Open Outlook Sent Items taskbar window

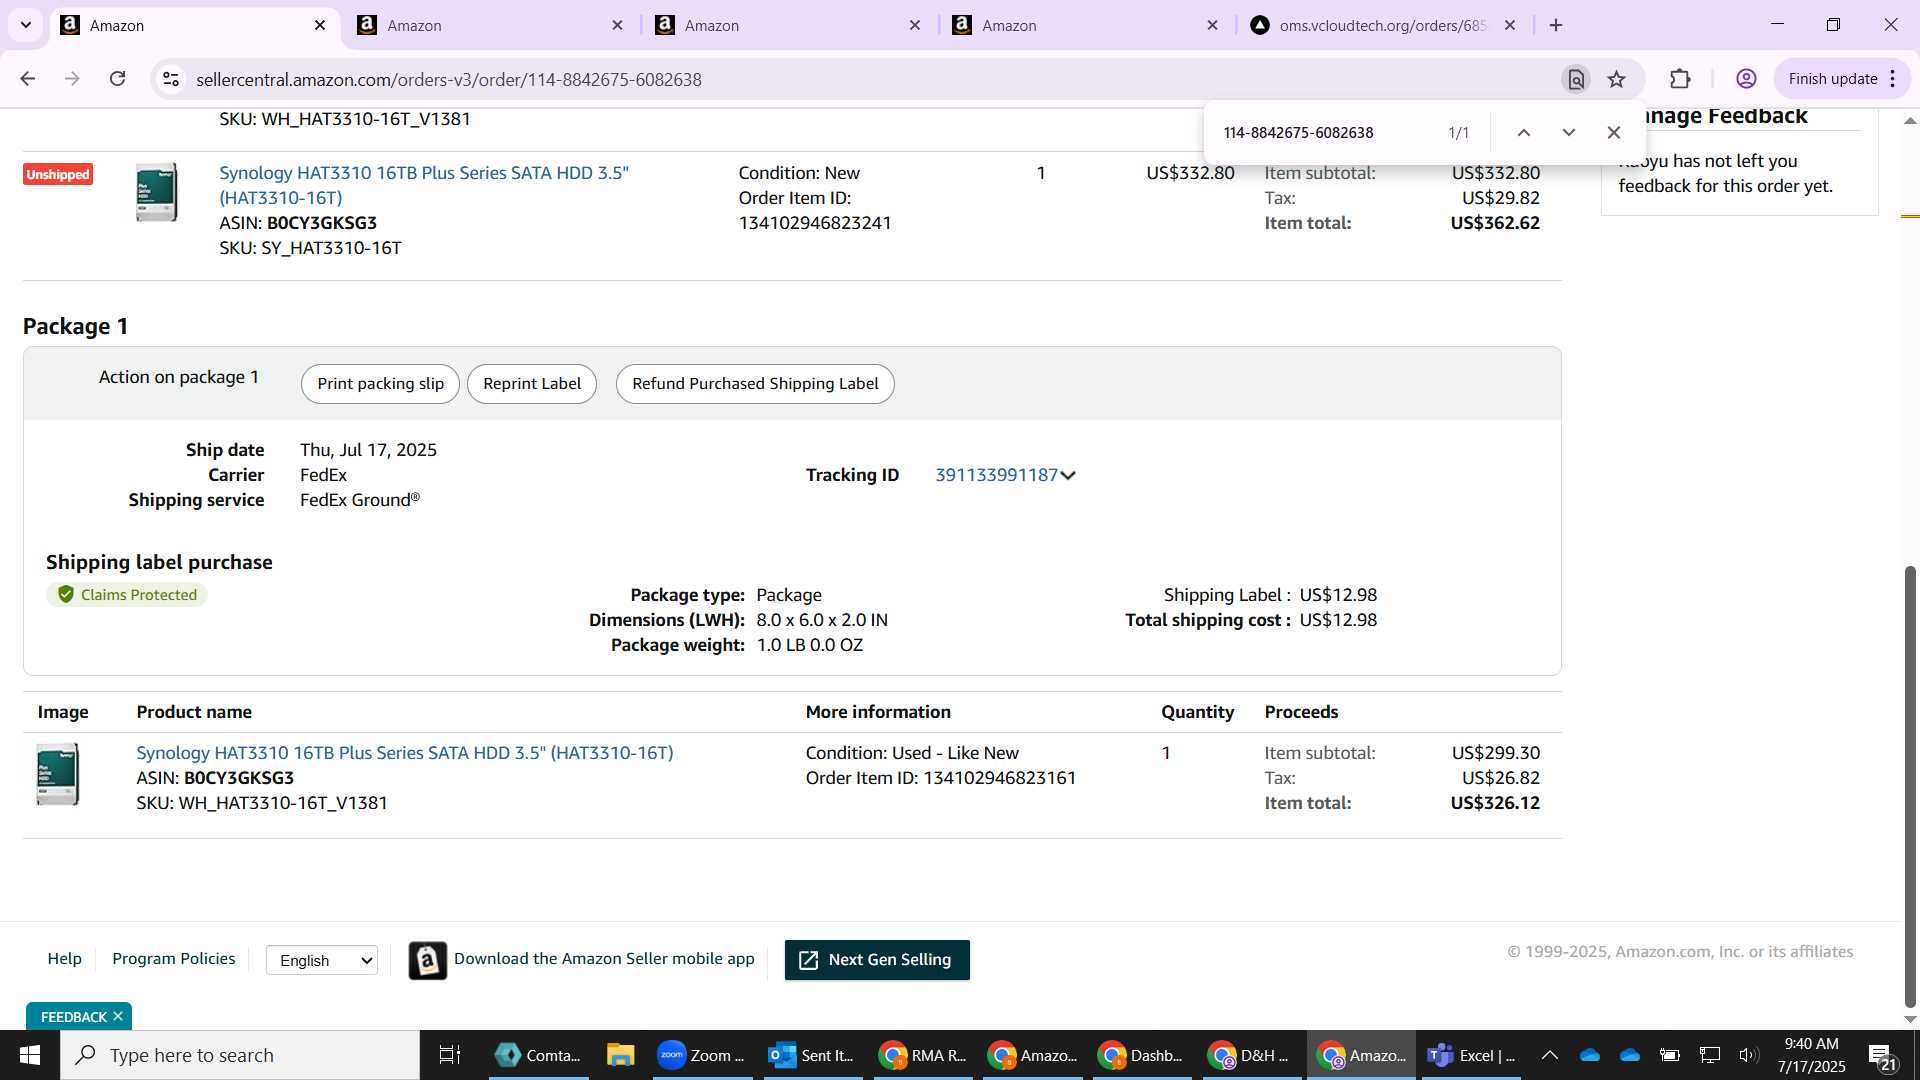pos(812,1055)
